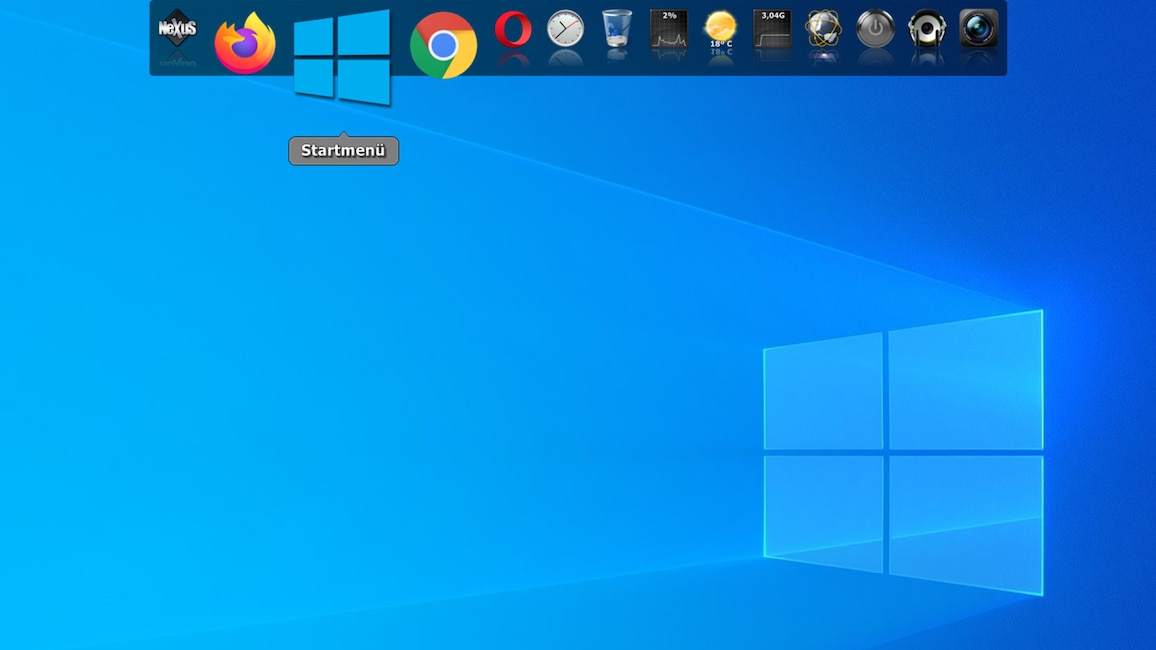Launch Google Chrome from the dock

443,45
